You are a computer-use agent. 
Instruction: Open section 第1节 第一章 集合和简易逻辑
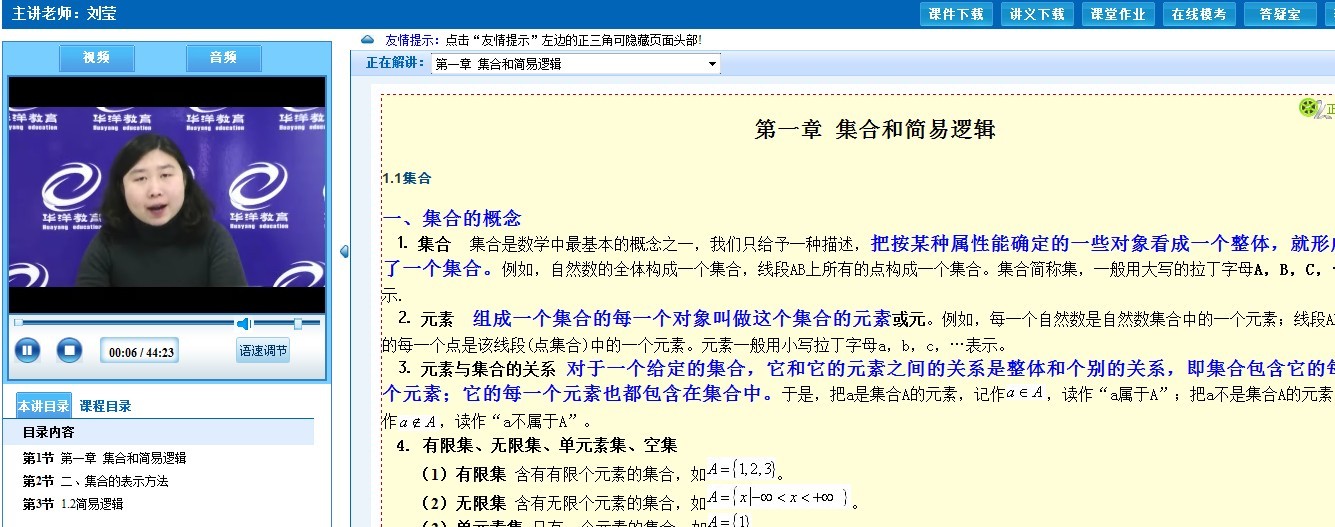(x=105, y=458)
